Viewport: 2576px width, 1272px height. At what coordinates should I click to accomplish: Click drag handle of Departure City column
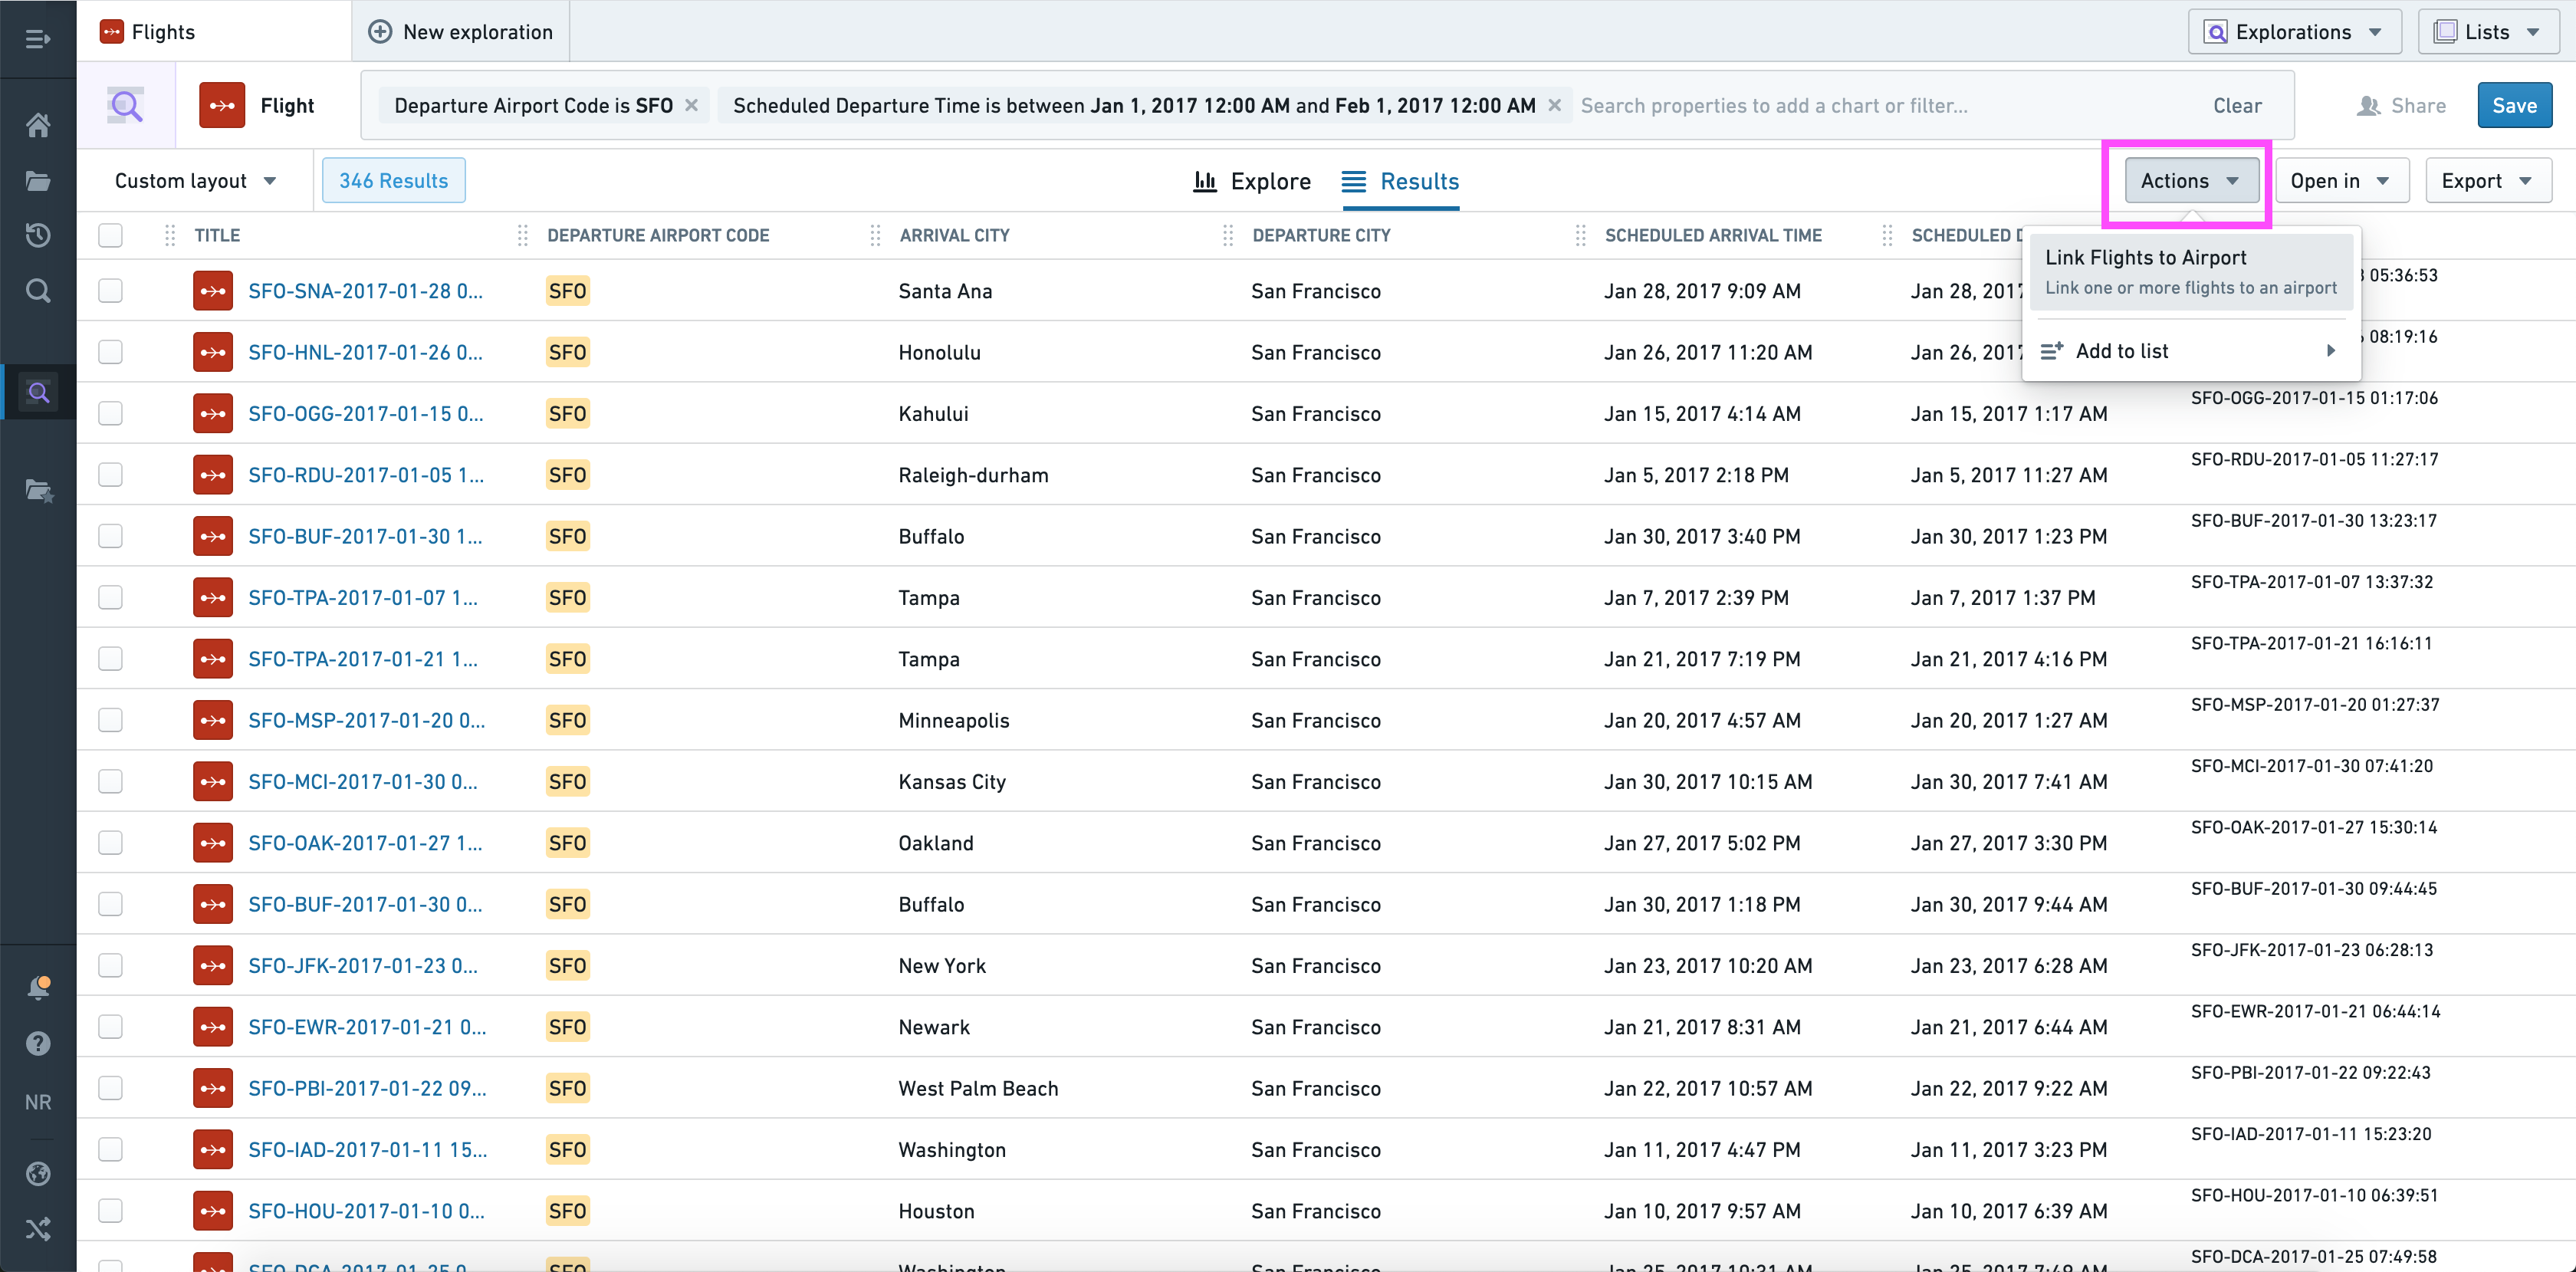[1228, 235]
